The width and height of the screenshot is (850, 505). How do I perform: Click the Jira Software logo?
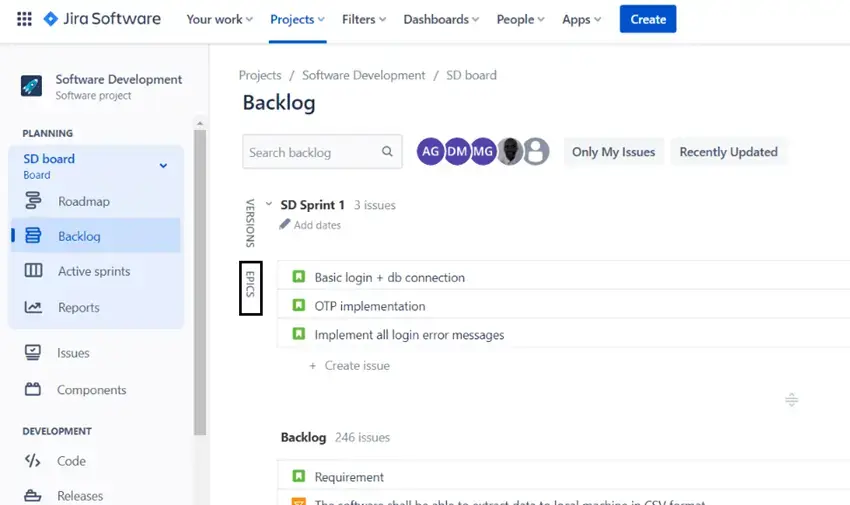click(102, 19)
